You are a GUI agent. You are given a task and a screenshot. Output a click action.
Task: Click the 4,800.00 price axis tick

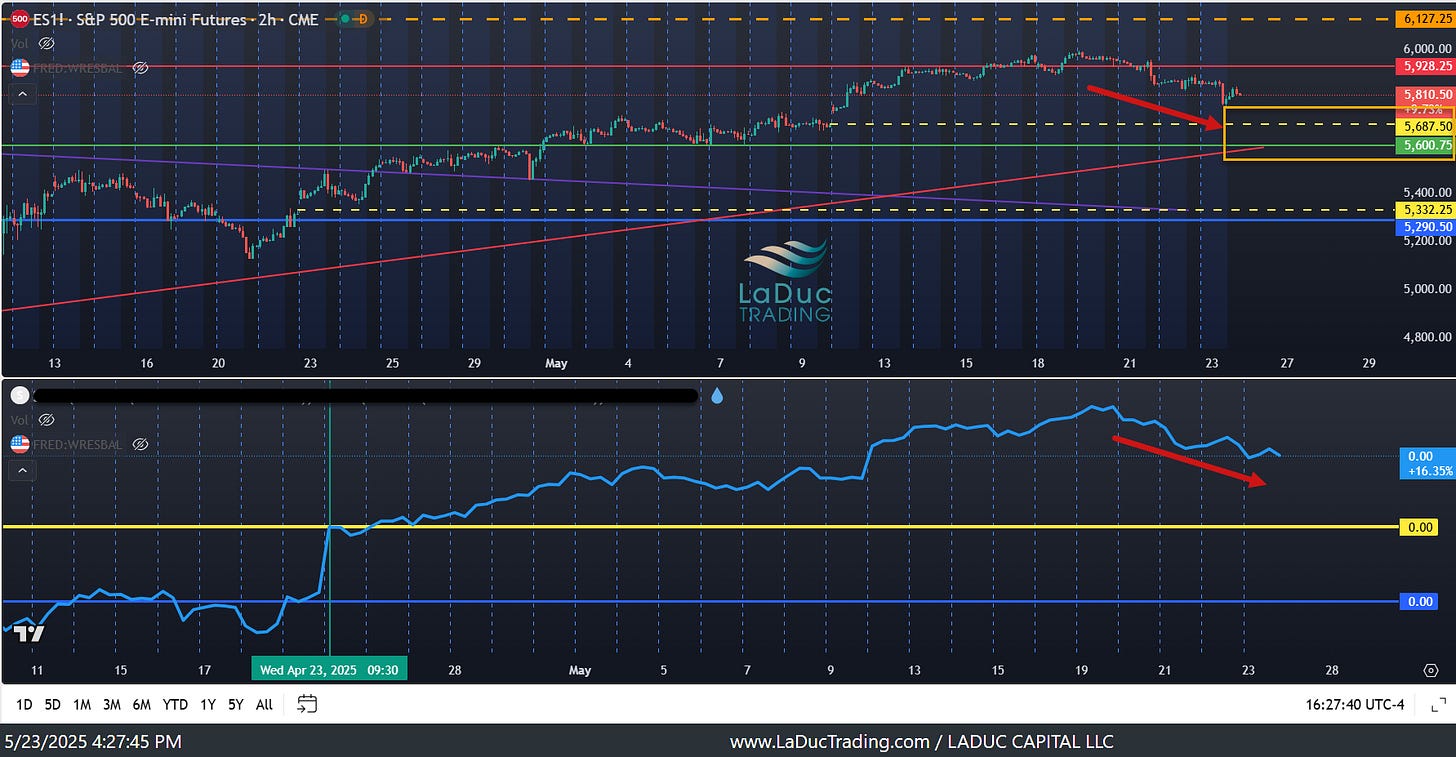[x=1427, y=337]
